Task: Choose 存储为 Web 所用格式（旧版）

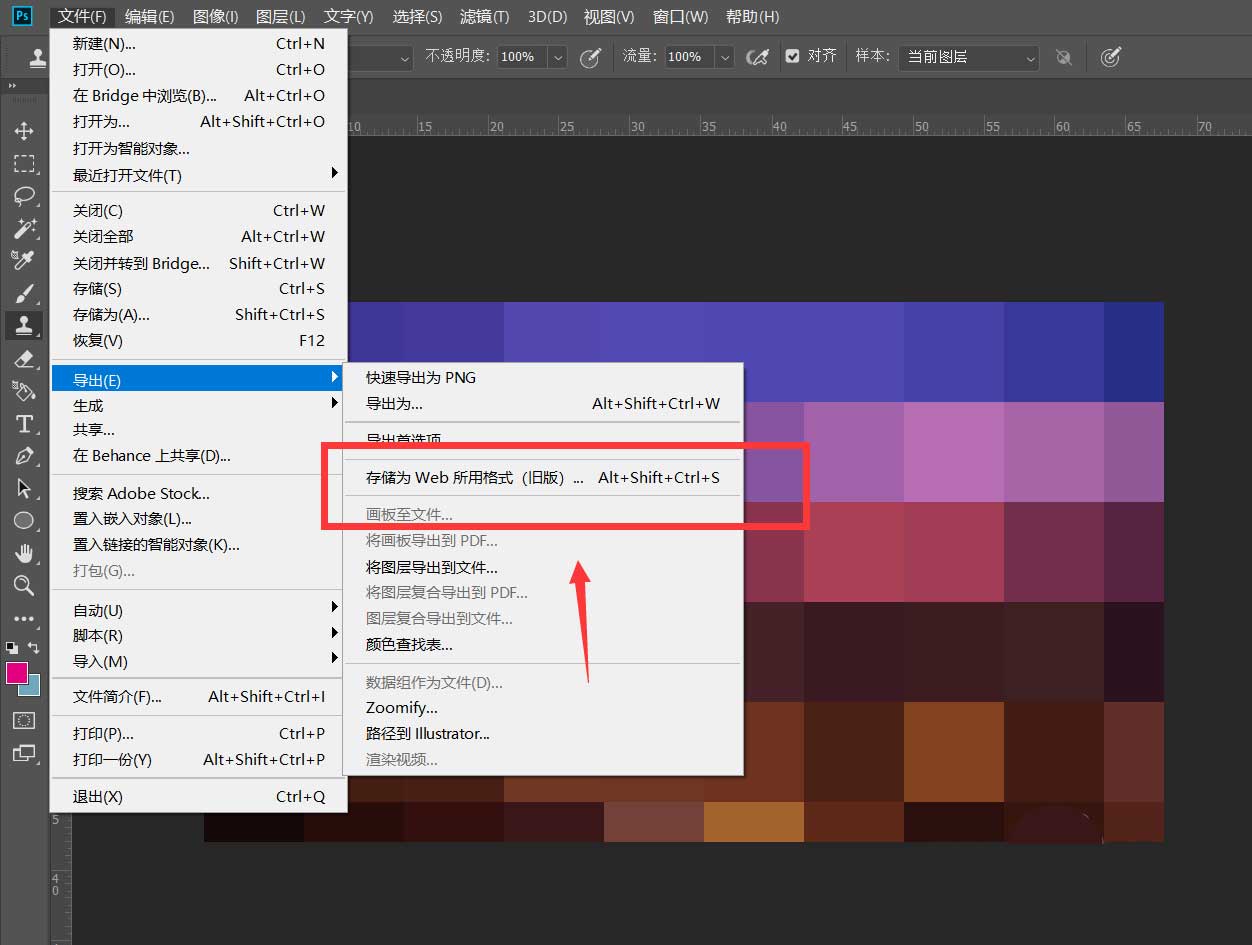Action: click(543, 477)
